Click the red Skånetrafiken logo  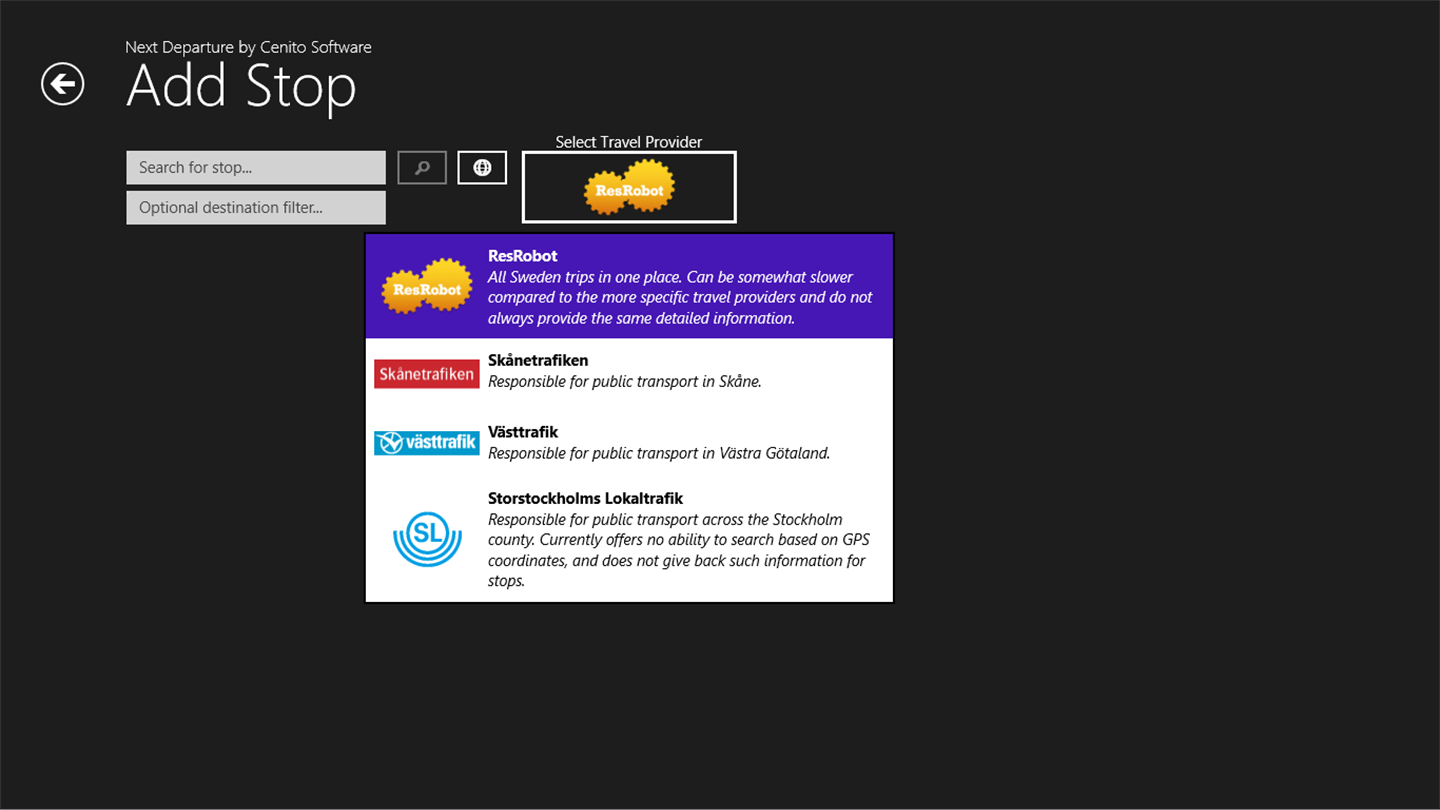point(427,374)
